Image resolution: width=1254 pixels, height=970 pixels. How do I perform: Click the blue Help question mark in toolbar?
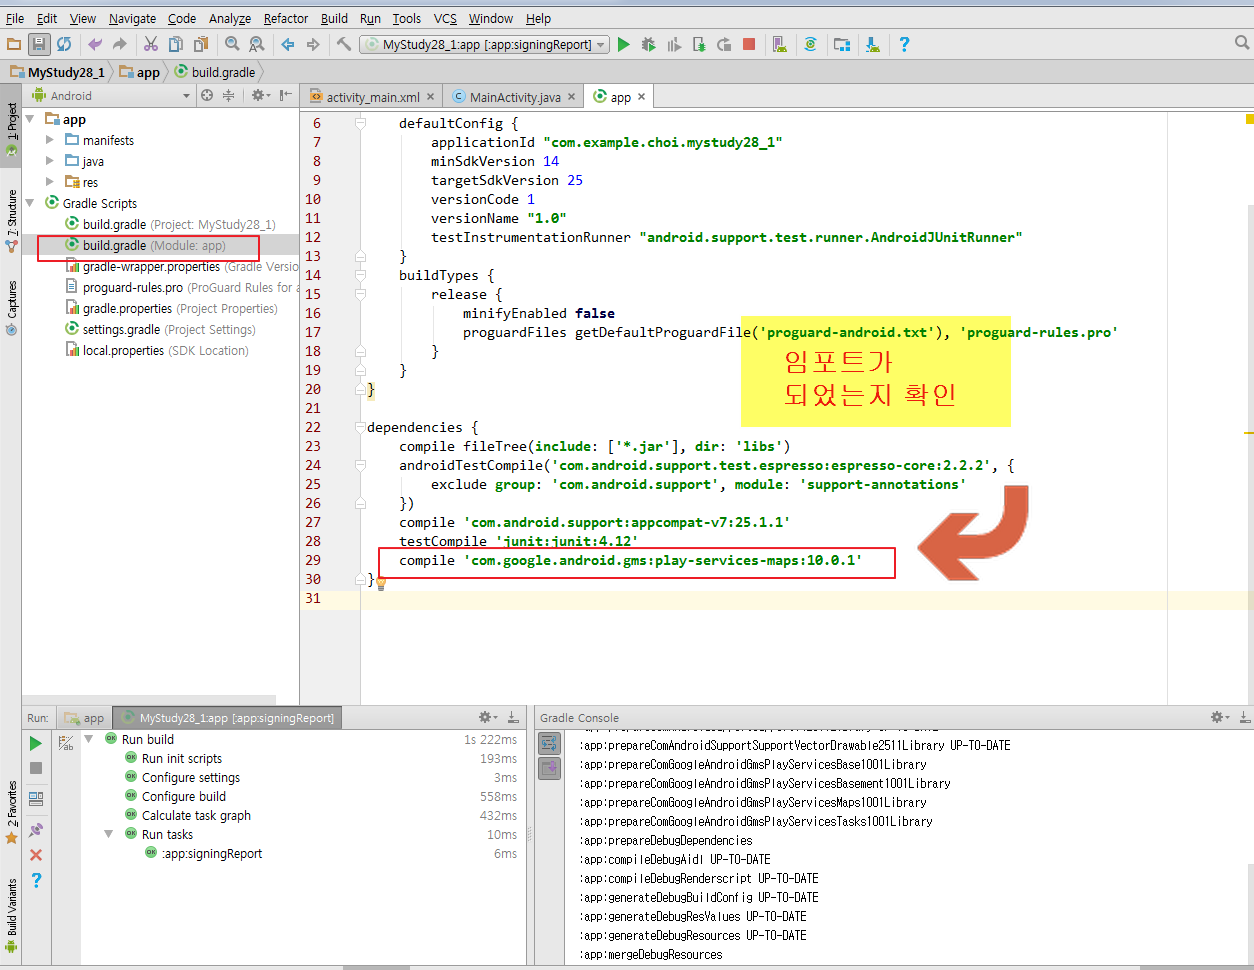pos(904,44)
